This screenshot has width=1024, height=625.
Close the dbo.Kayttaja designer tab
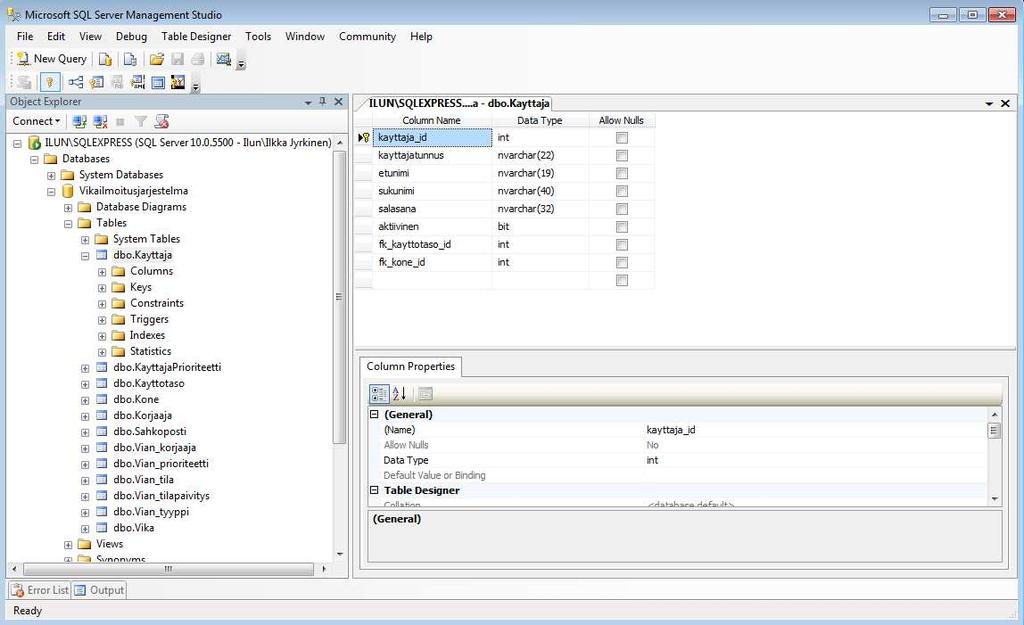pyautogui.click(x=1005, y=104)
